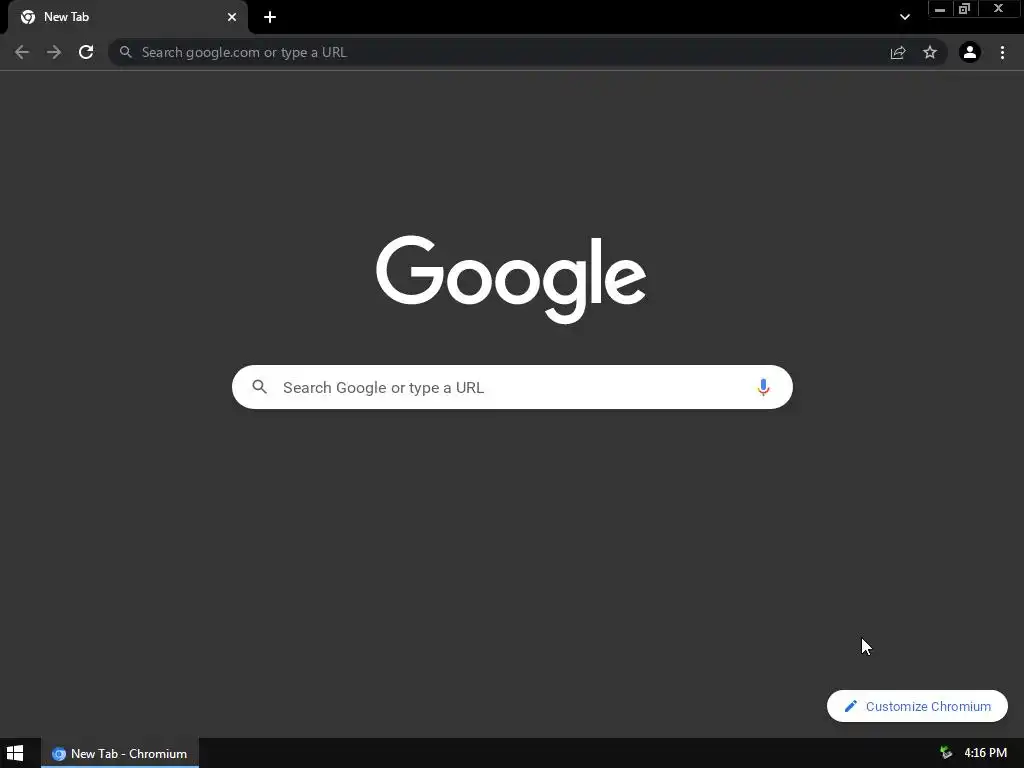The image size is (1024, 768).
Task: Click the Chromium icon on the New Tab tab
Action: (28, 17)
